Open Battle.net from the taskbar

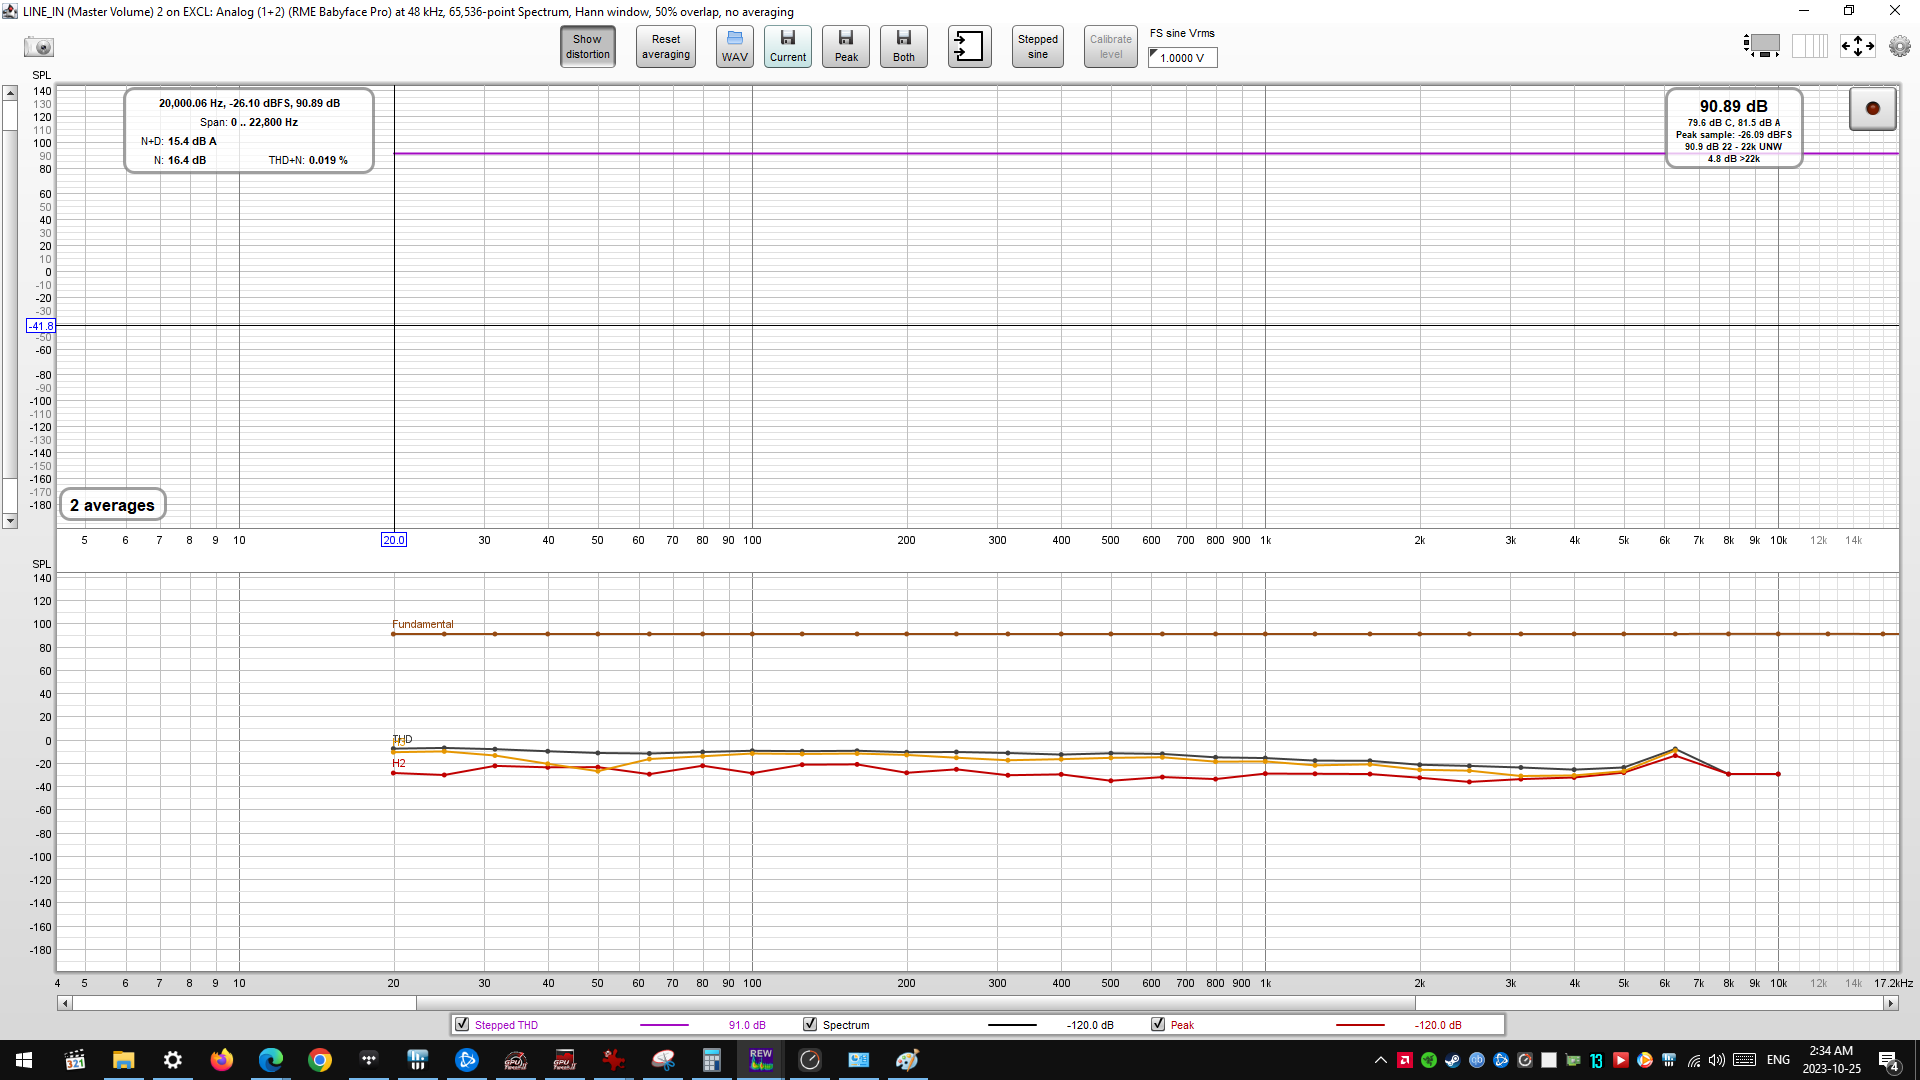[467, 1060]
